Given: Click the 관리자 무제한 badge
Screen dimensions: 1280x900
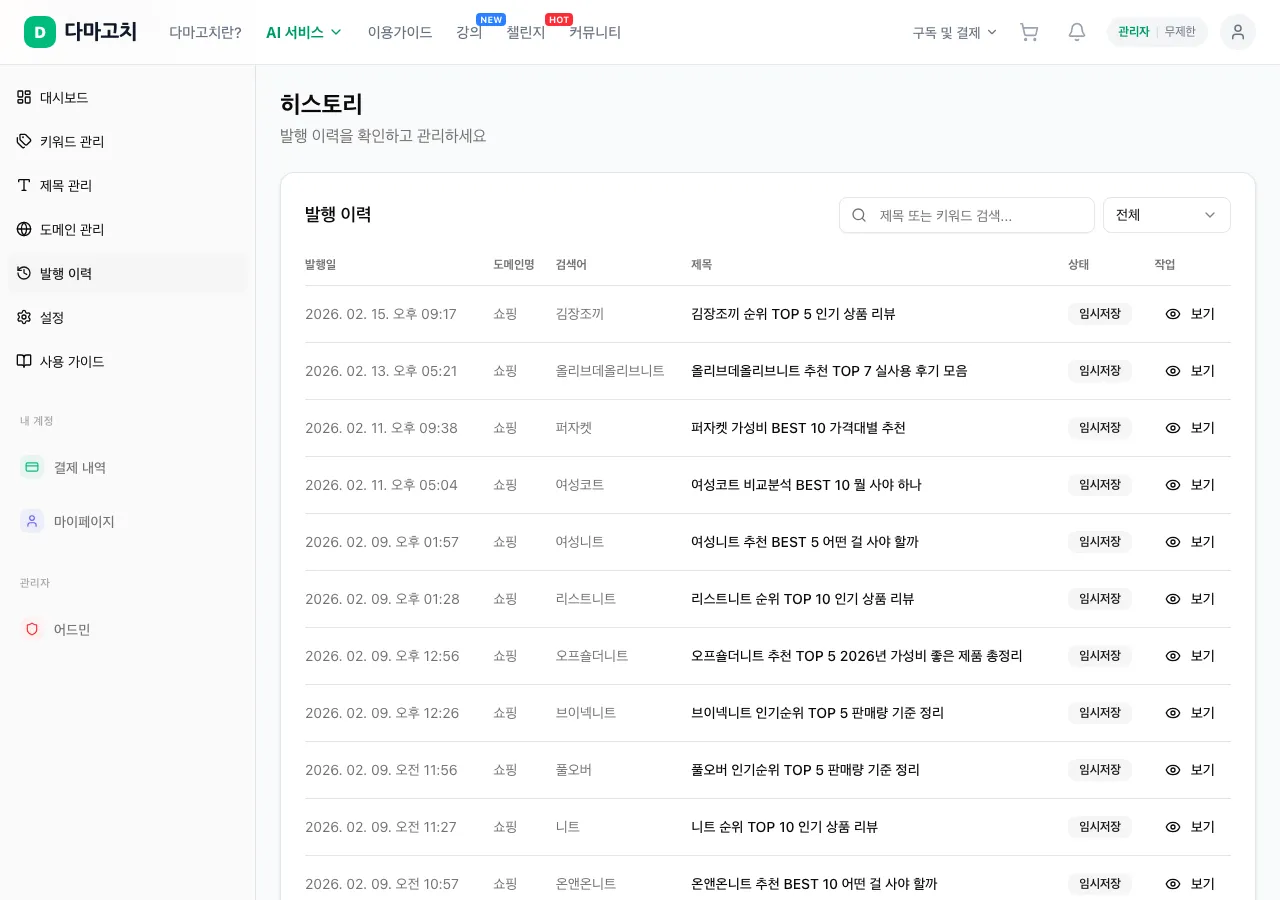Looking at the screenshot, I should coord(1157,32).
